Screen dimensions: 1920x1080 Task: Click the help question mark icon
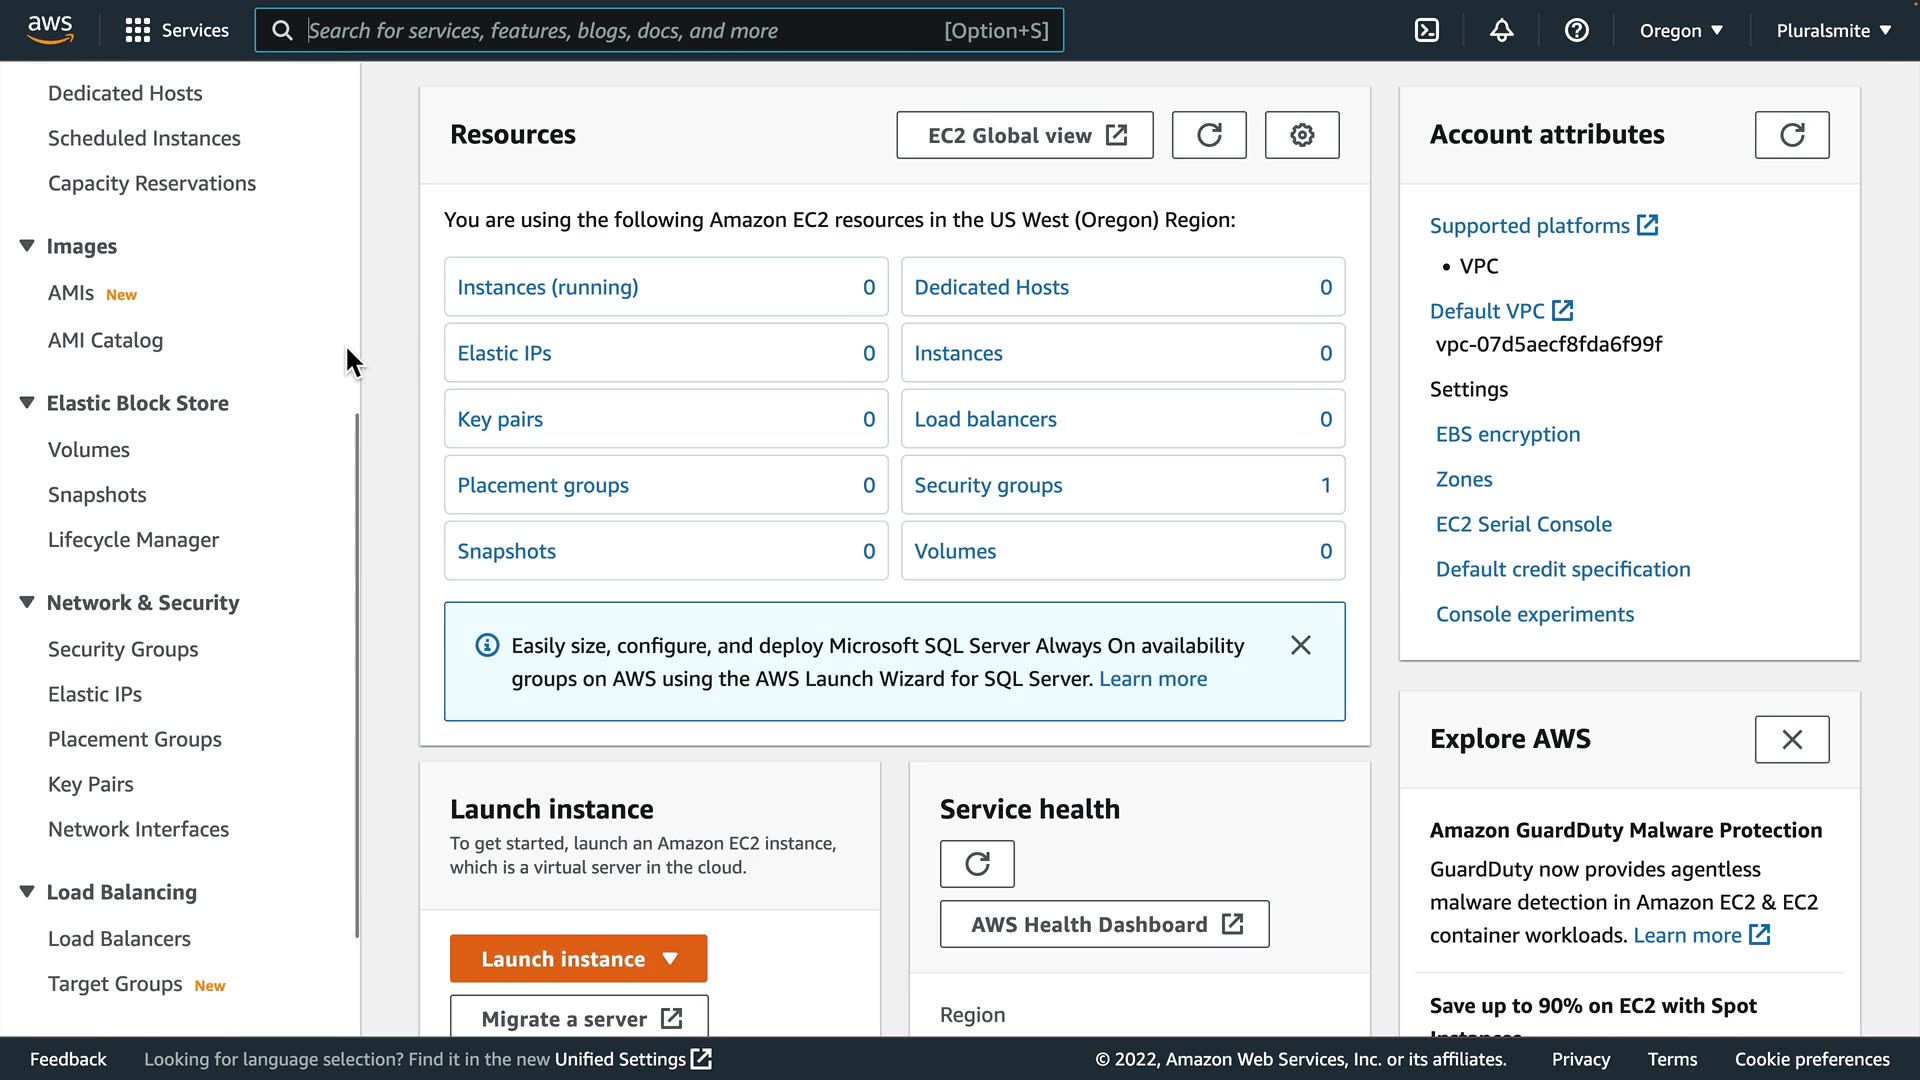pos(1576,30)
